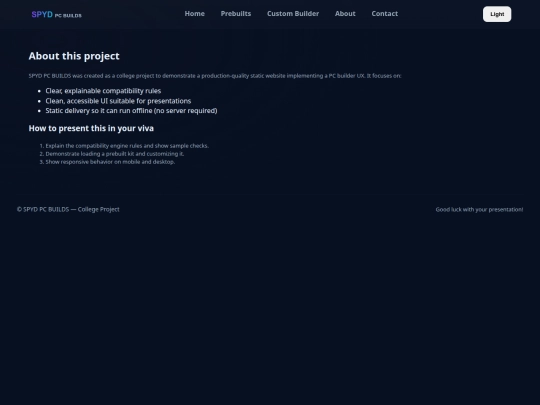Open the Contact page
Screen dimensions: 540x405
click(385, 14)
